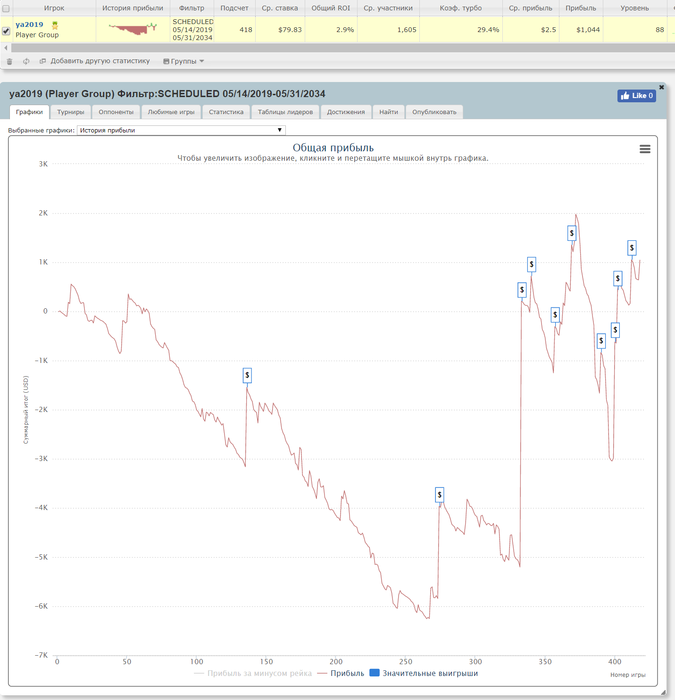Toggle Прибыль за минусом рейка legend series
The width and height of the screenshot is (675, 700).
point(253,673)
